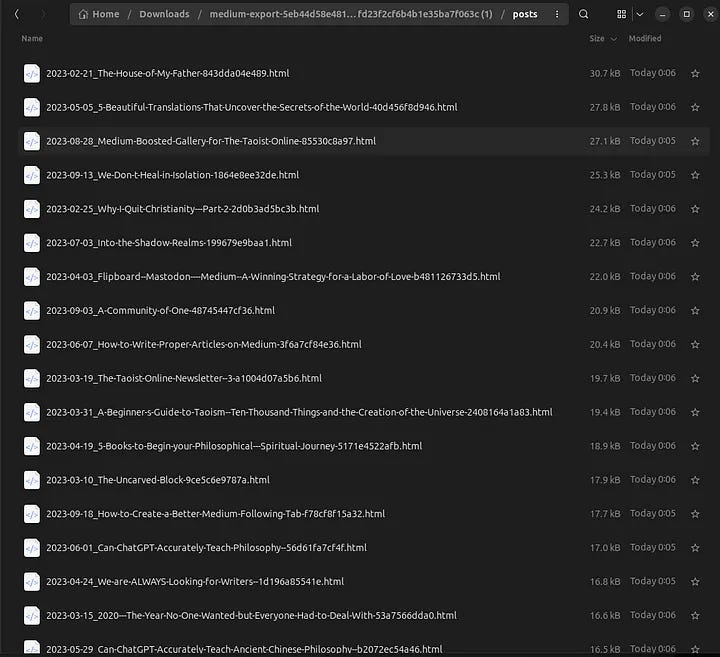Click the Home breadcrumb
The image size is (720, 657).
pos(99,14)
